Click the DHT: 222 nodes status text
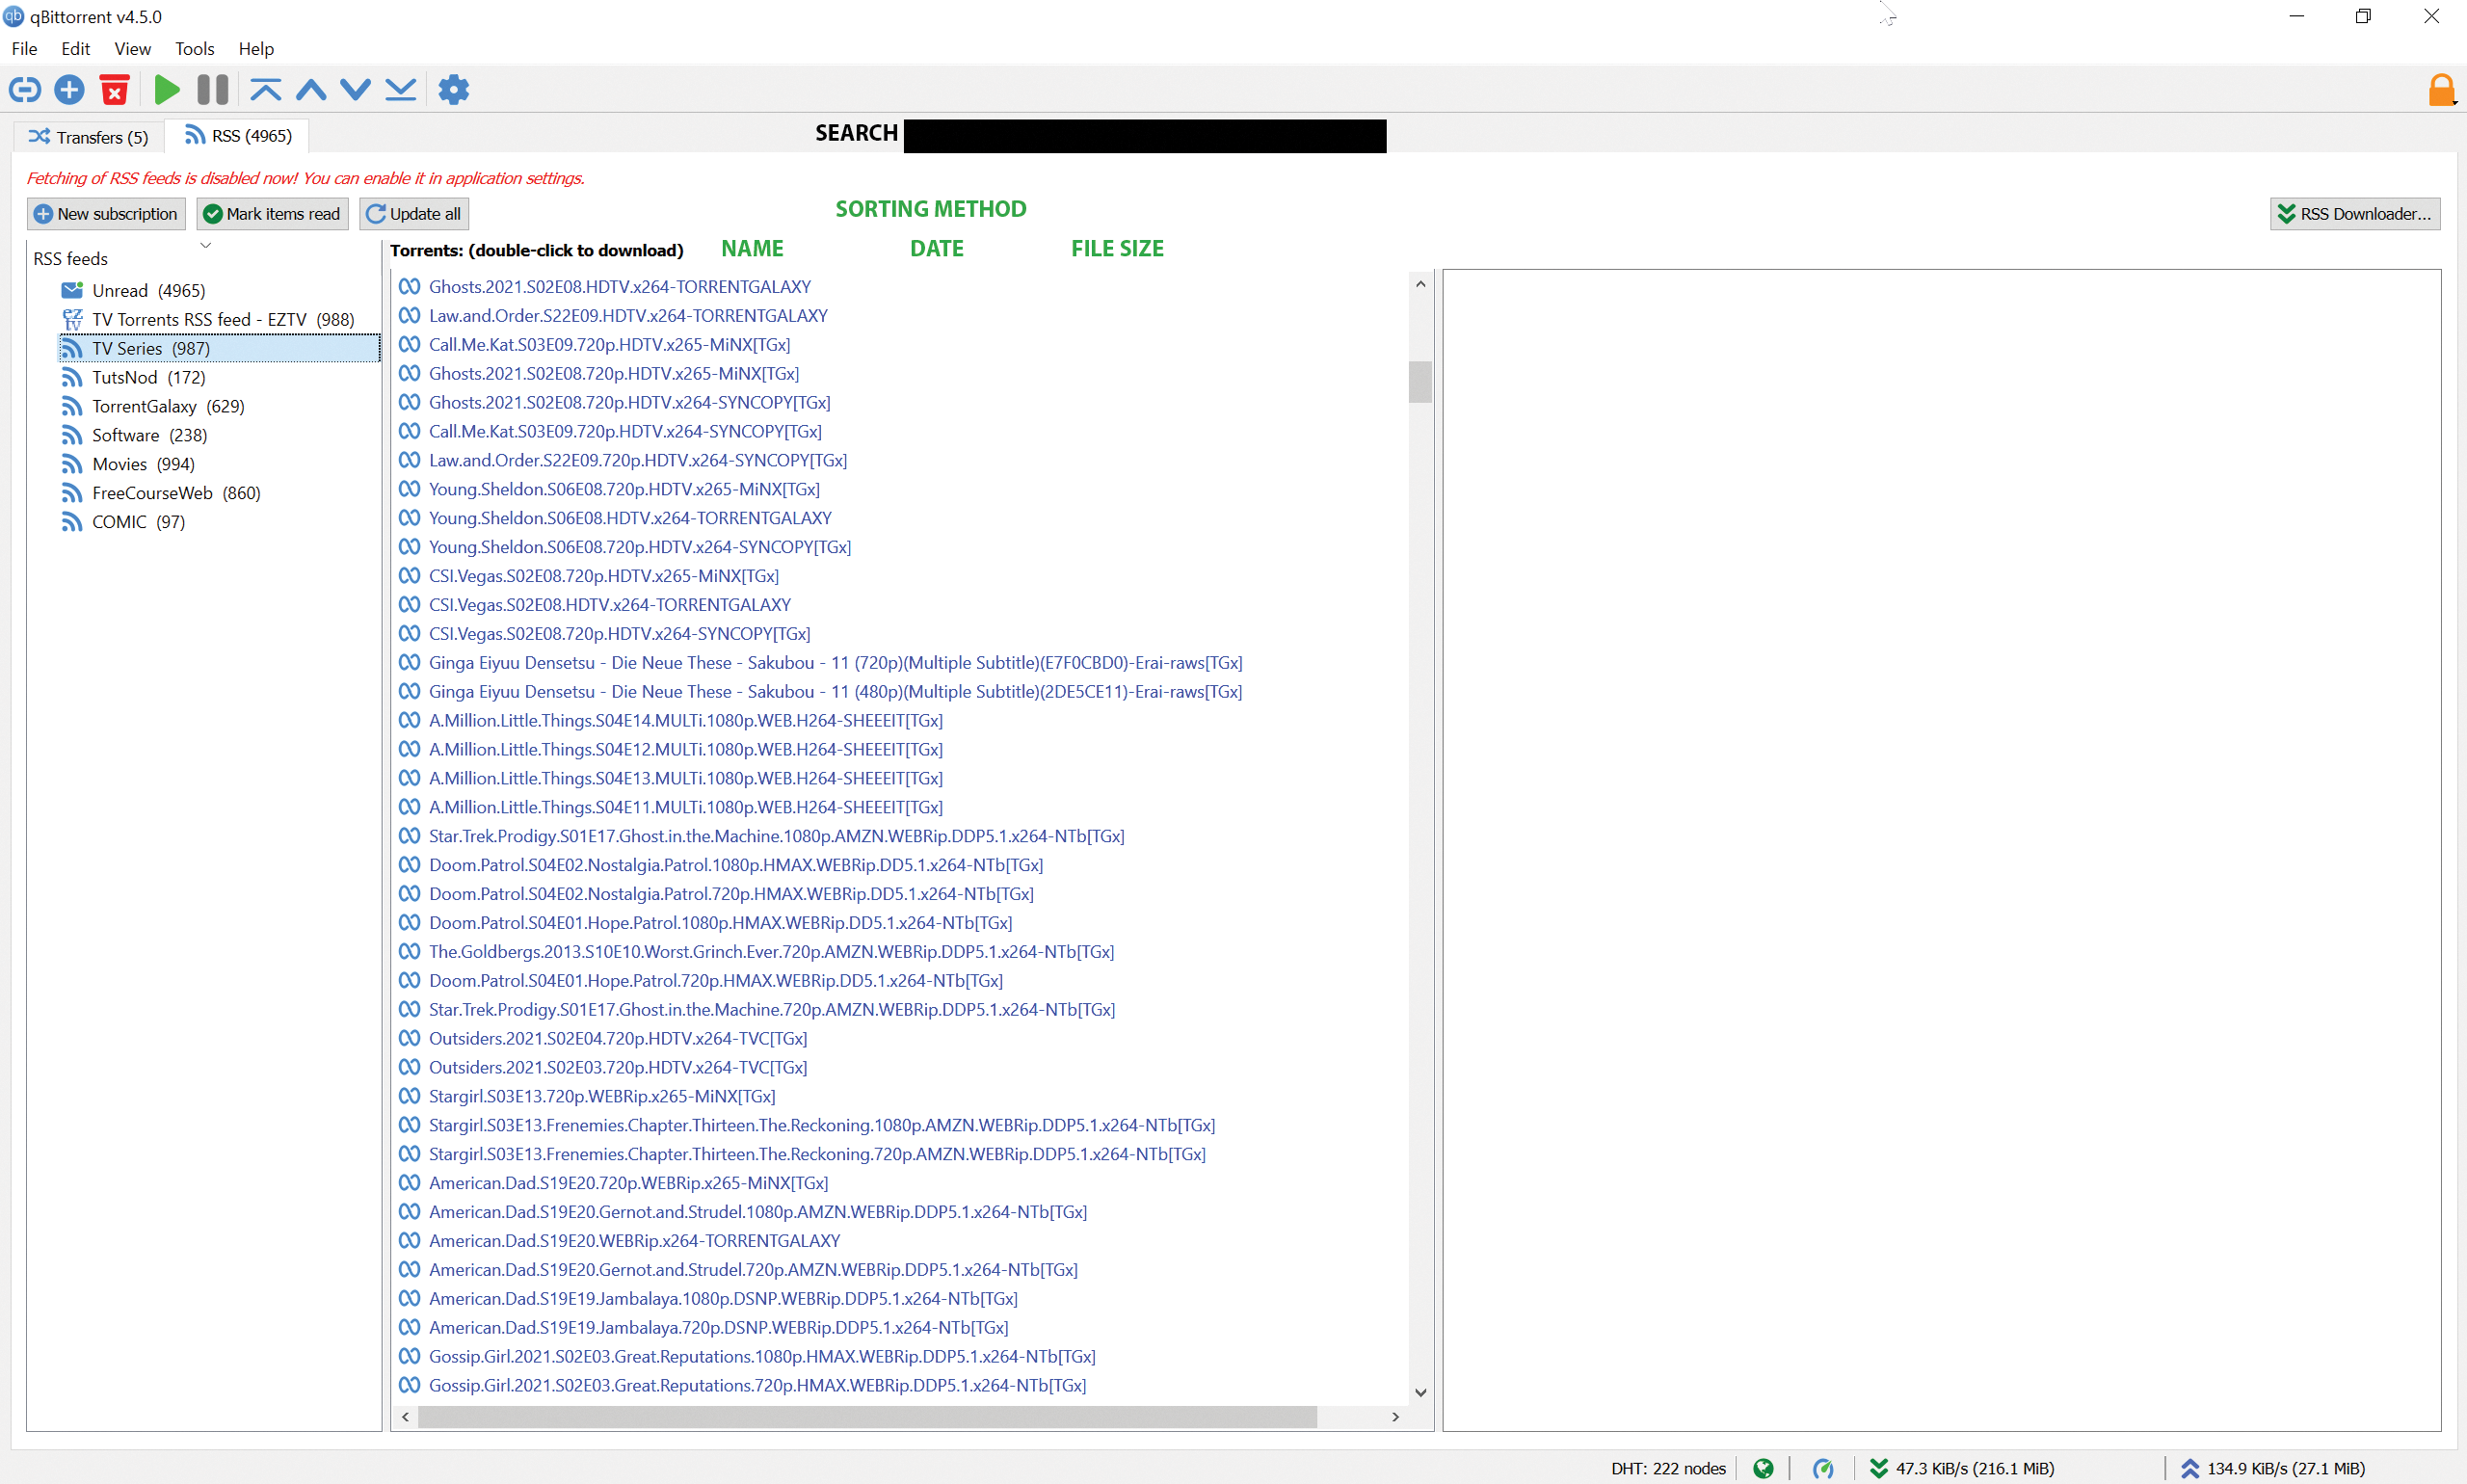The height and width of the screenshot is (1484, 2467). (1668, 1468)
